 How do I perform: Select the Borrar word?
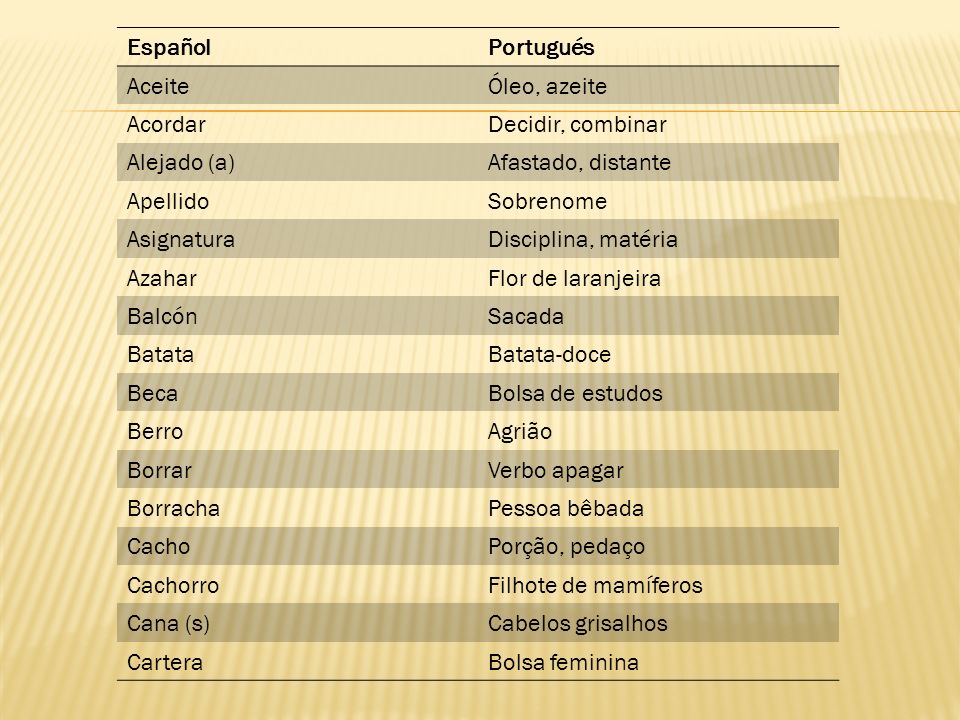pos(159,470)
